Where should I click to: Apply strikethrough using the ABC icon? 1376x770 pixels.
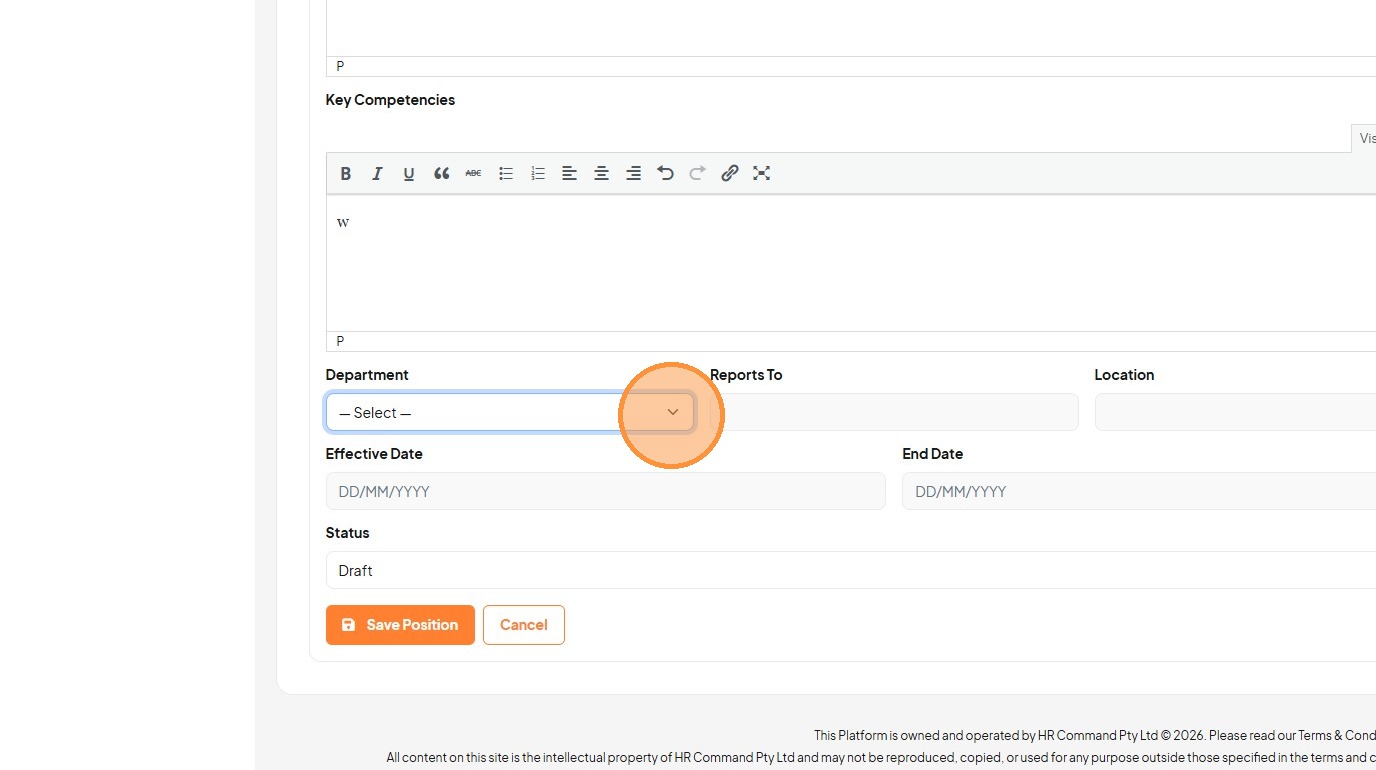click(x=473, y=173)
